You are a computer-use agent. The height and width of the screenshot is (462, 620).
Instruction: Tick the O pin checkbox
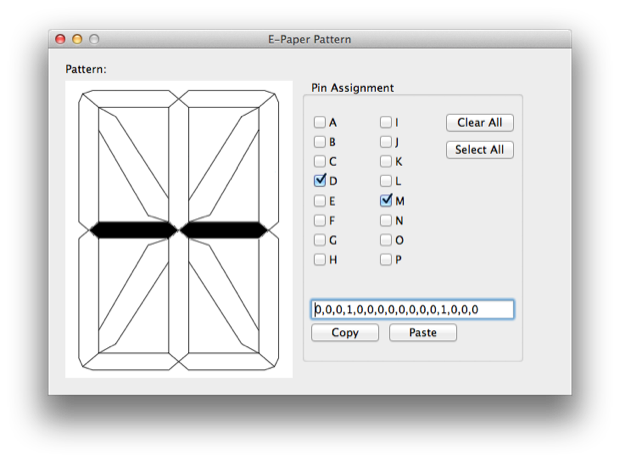click(x=386, y=240)
